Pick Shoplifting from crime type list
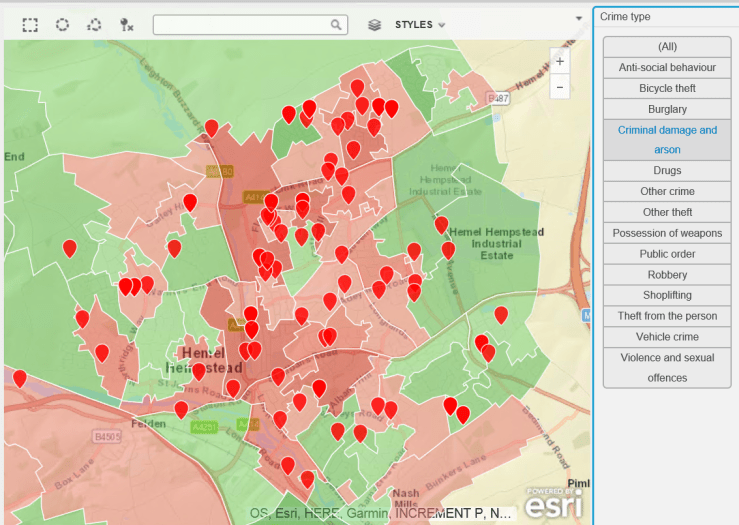739x525 pixels. [667, 295]
